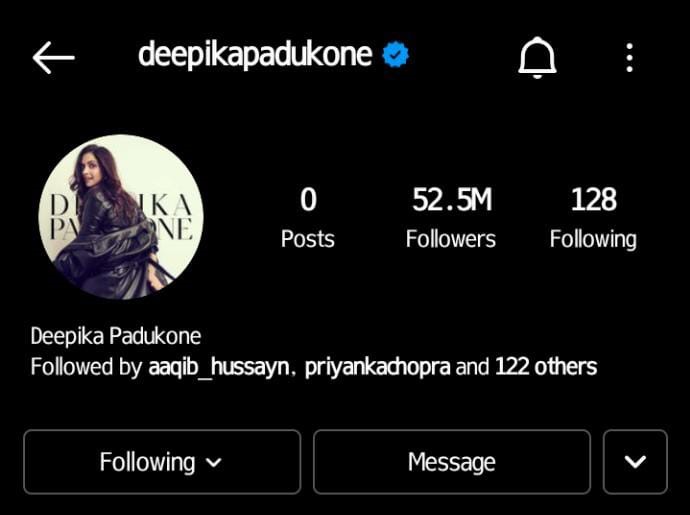Tap the Following label under 128
The width and height of the screenshot is (690, 515).
click(x=593, y=240)
